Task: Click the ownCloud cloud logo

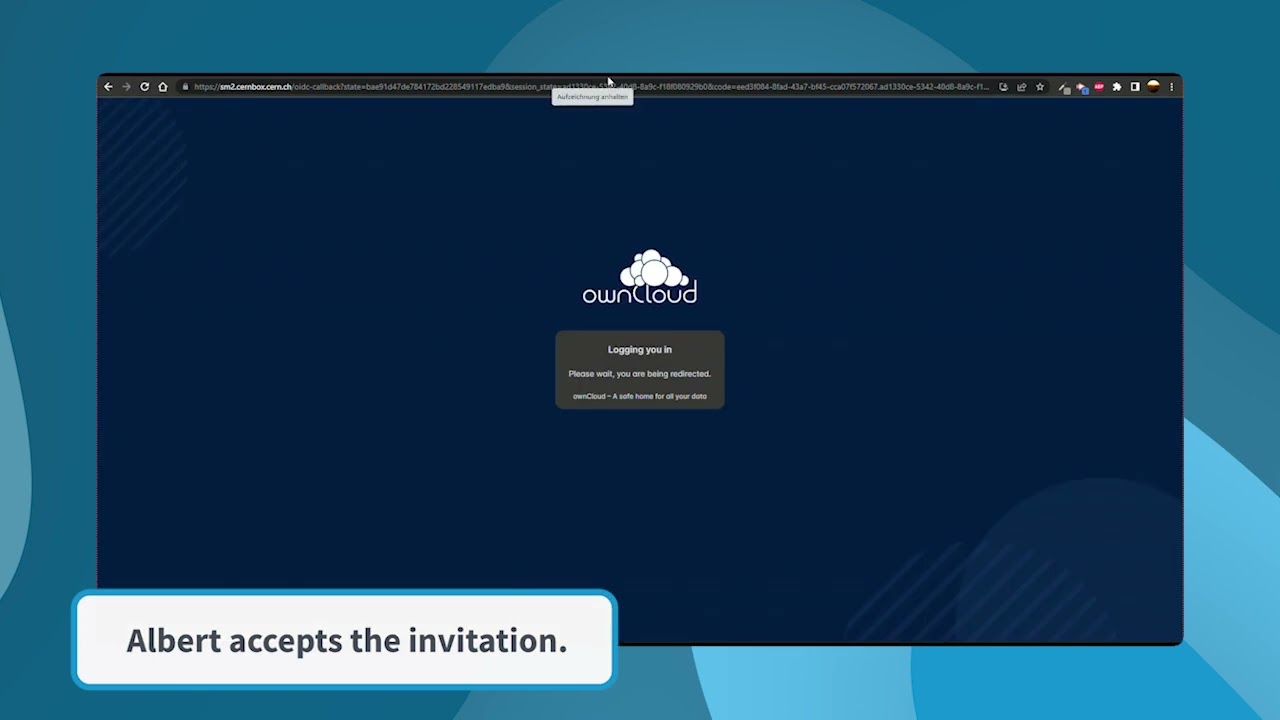Action: click(x=640, y=277)
